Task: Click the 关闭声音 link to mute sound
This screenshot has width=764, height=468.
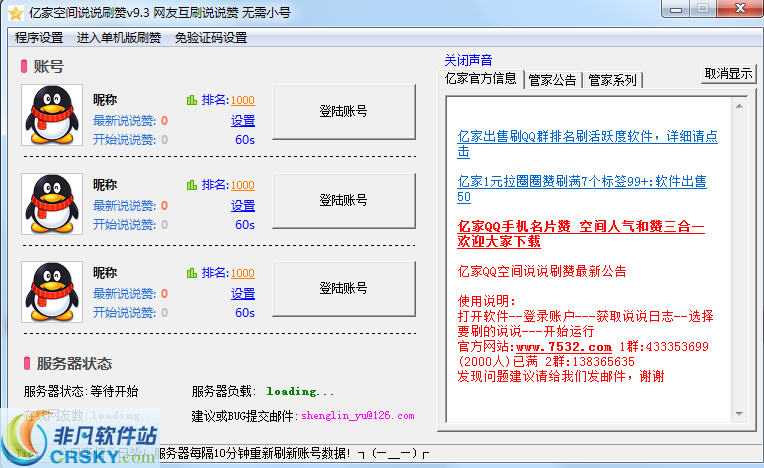Action: 468,60
